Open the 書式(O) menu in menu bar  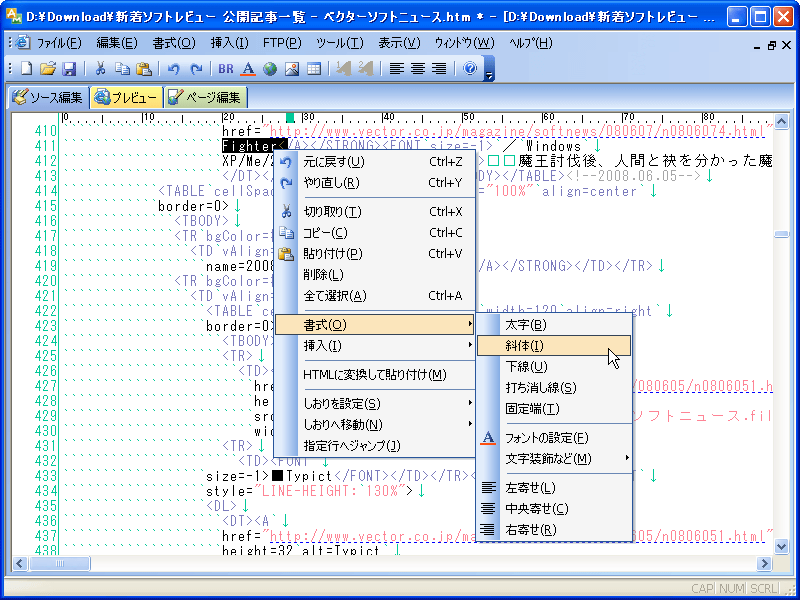174,43
